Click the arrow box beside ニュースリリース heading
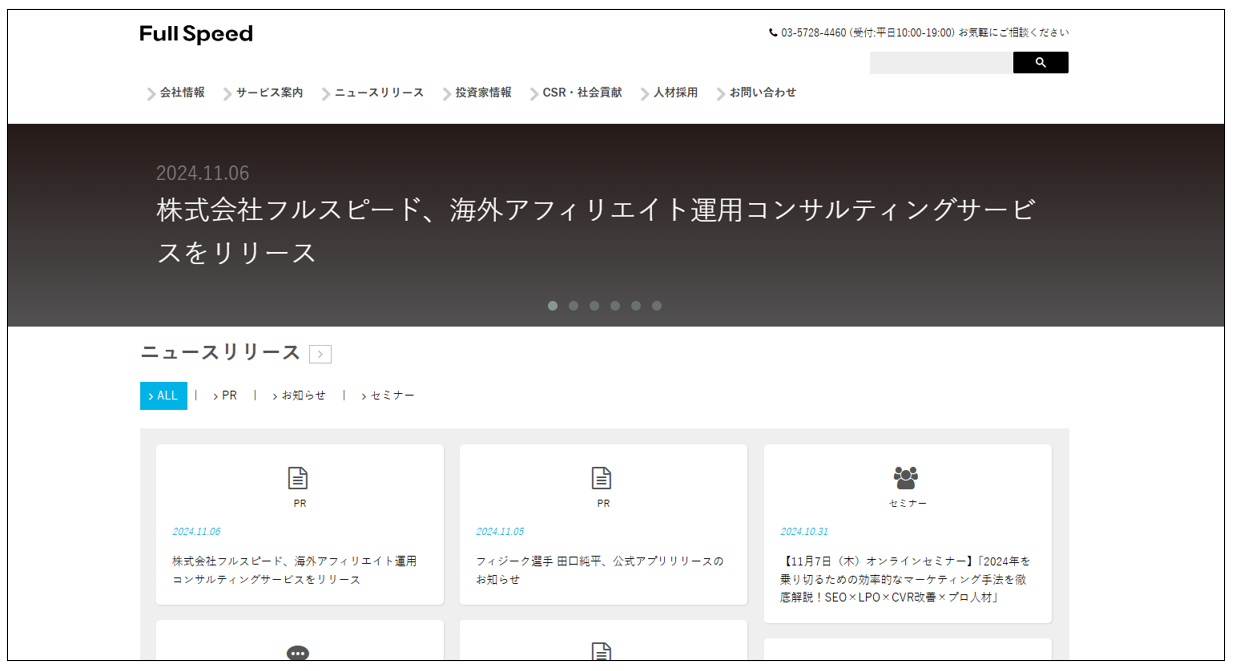The image size is (1233, 671). pos(320,354)
